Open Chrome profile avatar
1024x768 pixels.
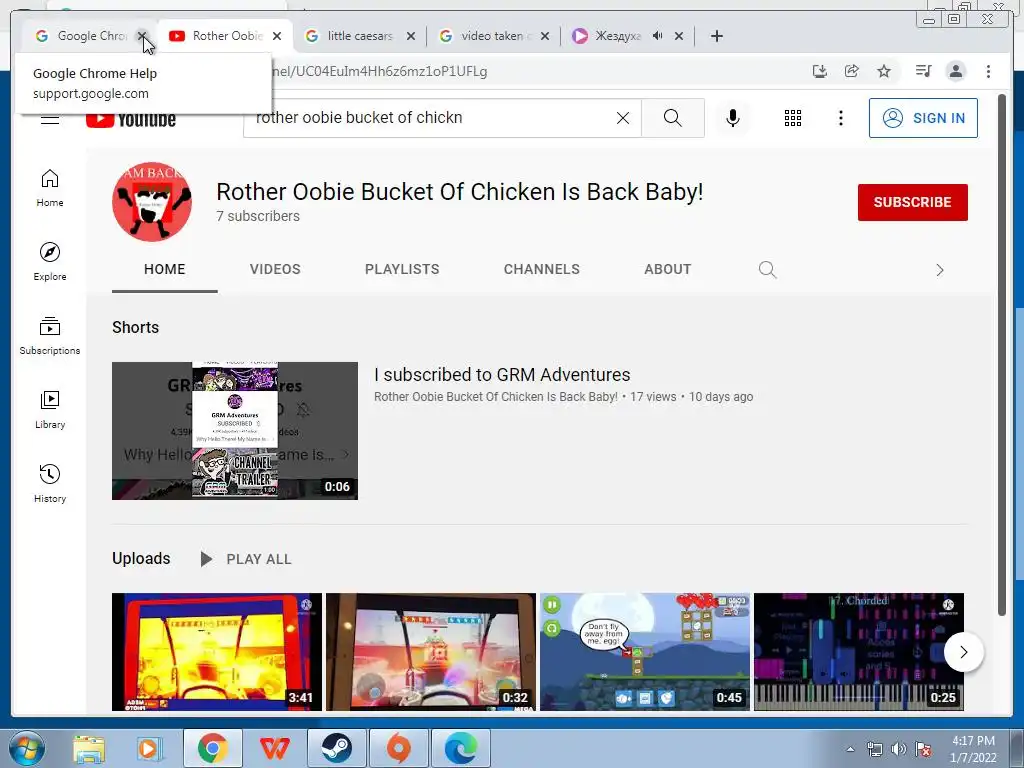click(x=955, y=71)
